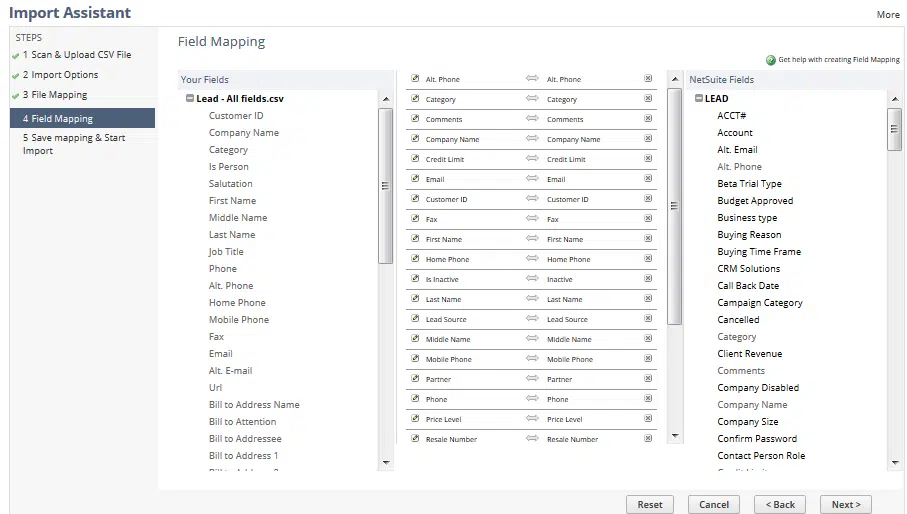Remove the Customer ID mapping row
This screenshot has width=907, height=514.
pyautogui.click(x=648, y=198)
